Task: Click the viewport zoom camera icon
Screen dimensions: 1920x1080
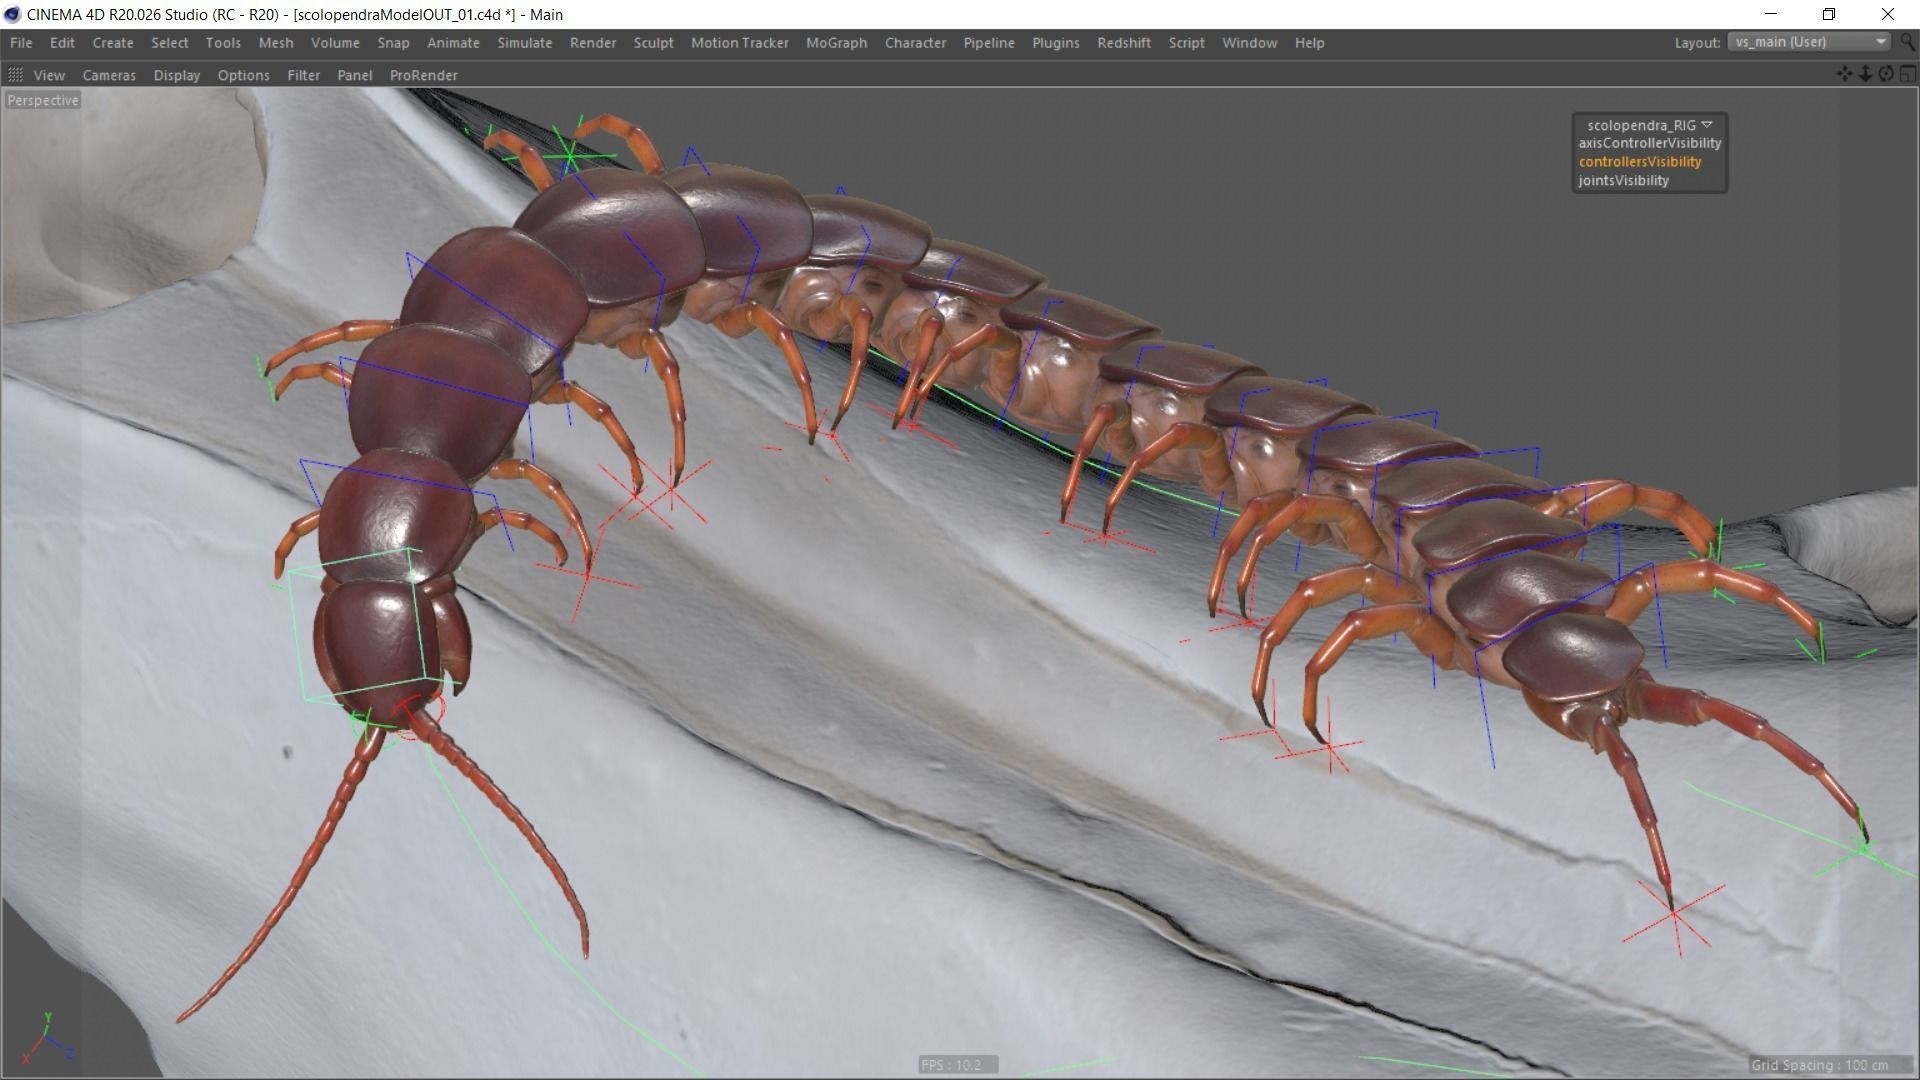Action: tap(1865, 74)
